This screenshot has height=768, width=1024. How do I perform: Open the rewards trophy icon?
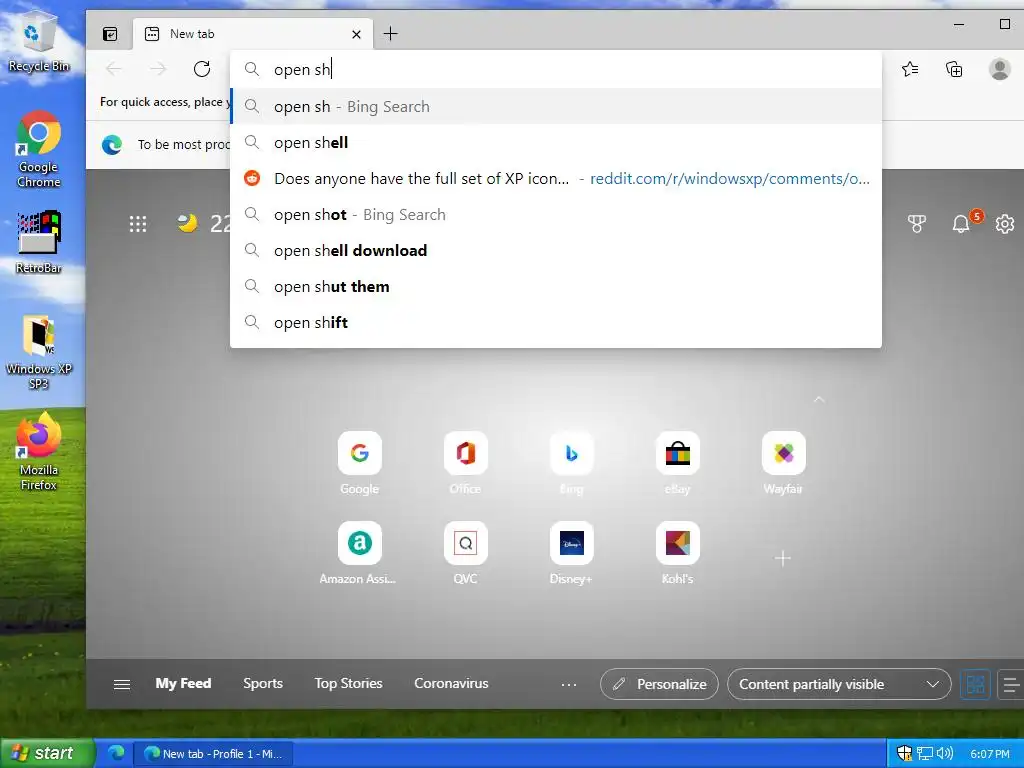pyautogui.click(x=917, y=224)
